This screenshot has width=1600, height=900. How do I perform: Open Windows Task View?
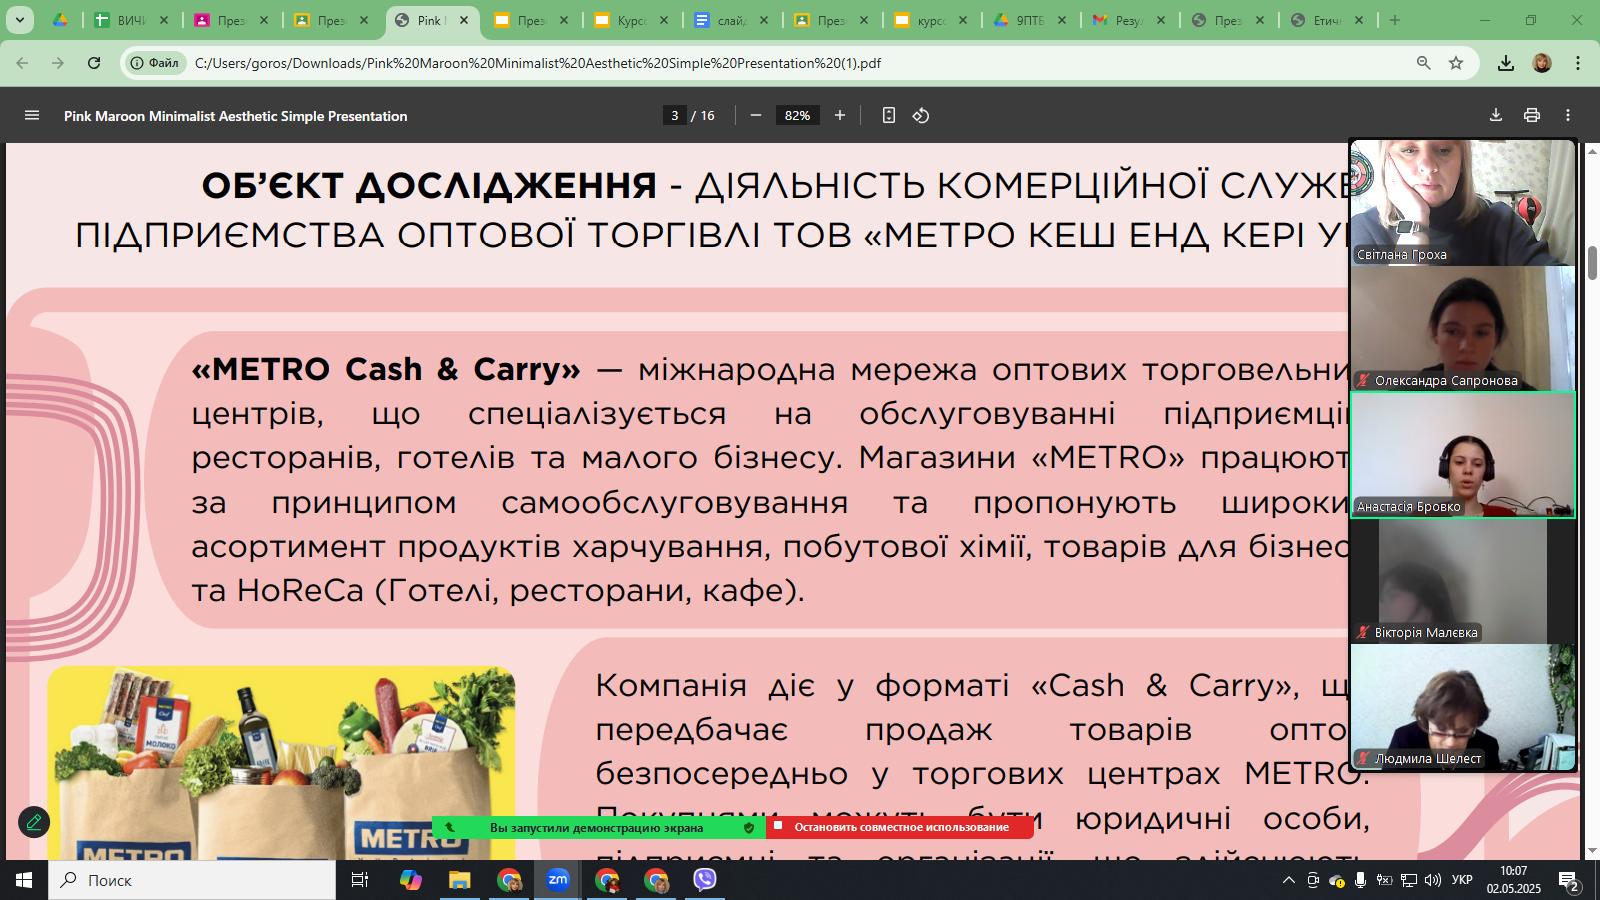coord(360,880)
